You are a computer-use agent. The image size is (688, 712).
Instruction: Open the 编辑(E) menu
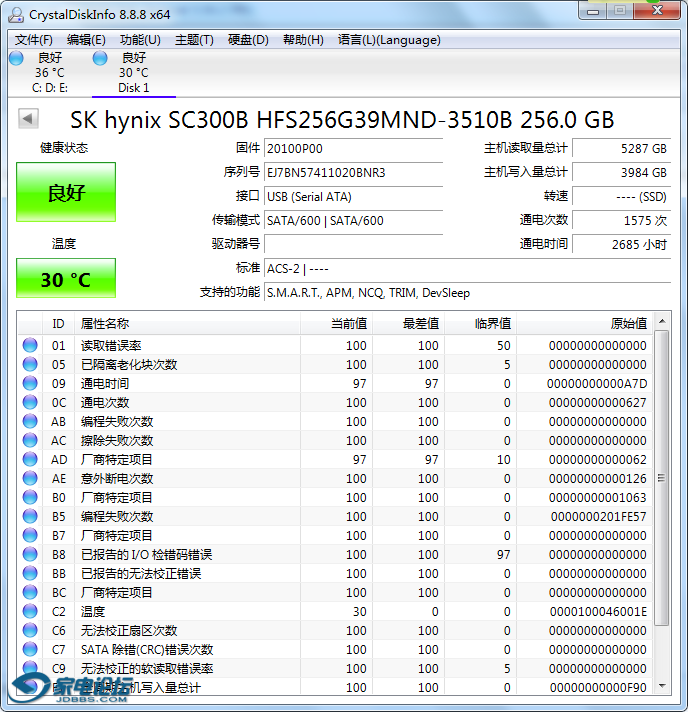86,40
